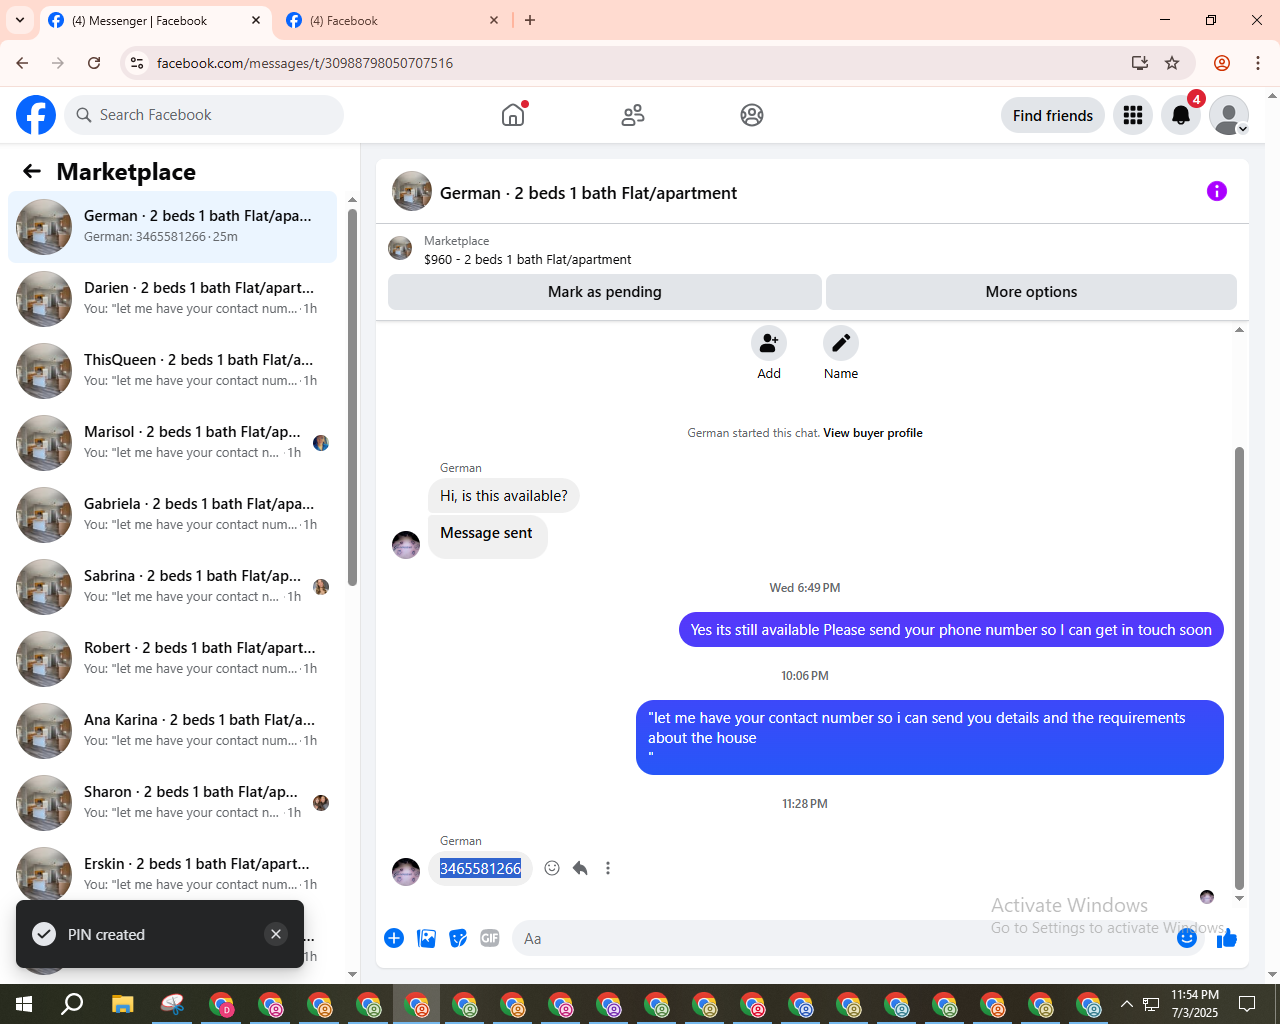
Task: Attach a photo using the image icon
Action: point(426,938)
